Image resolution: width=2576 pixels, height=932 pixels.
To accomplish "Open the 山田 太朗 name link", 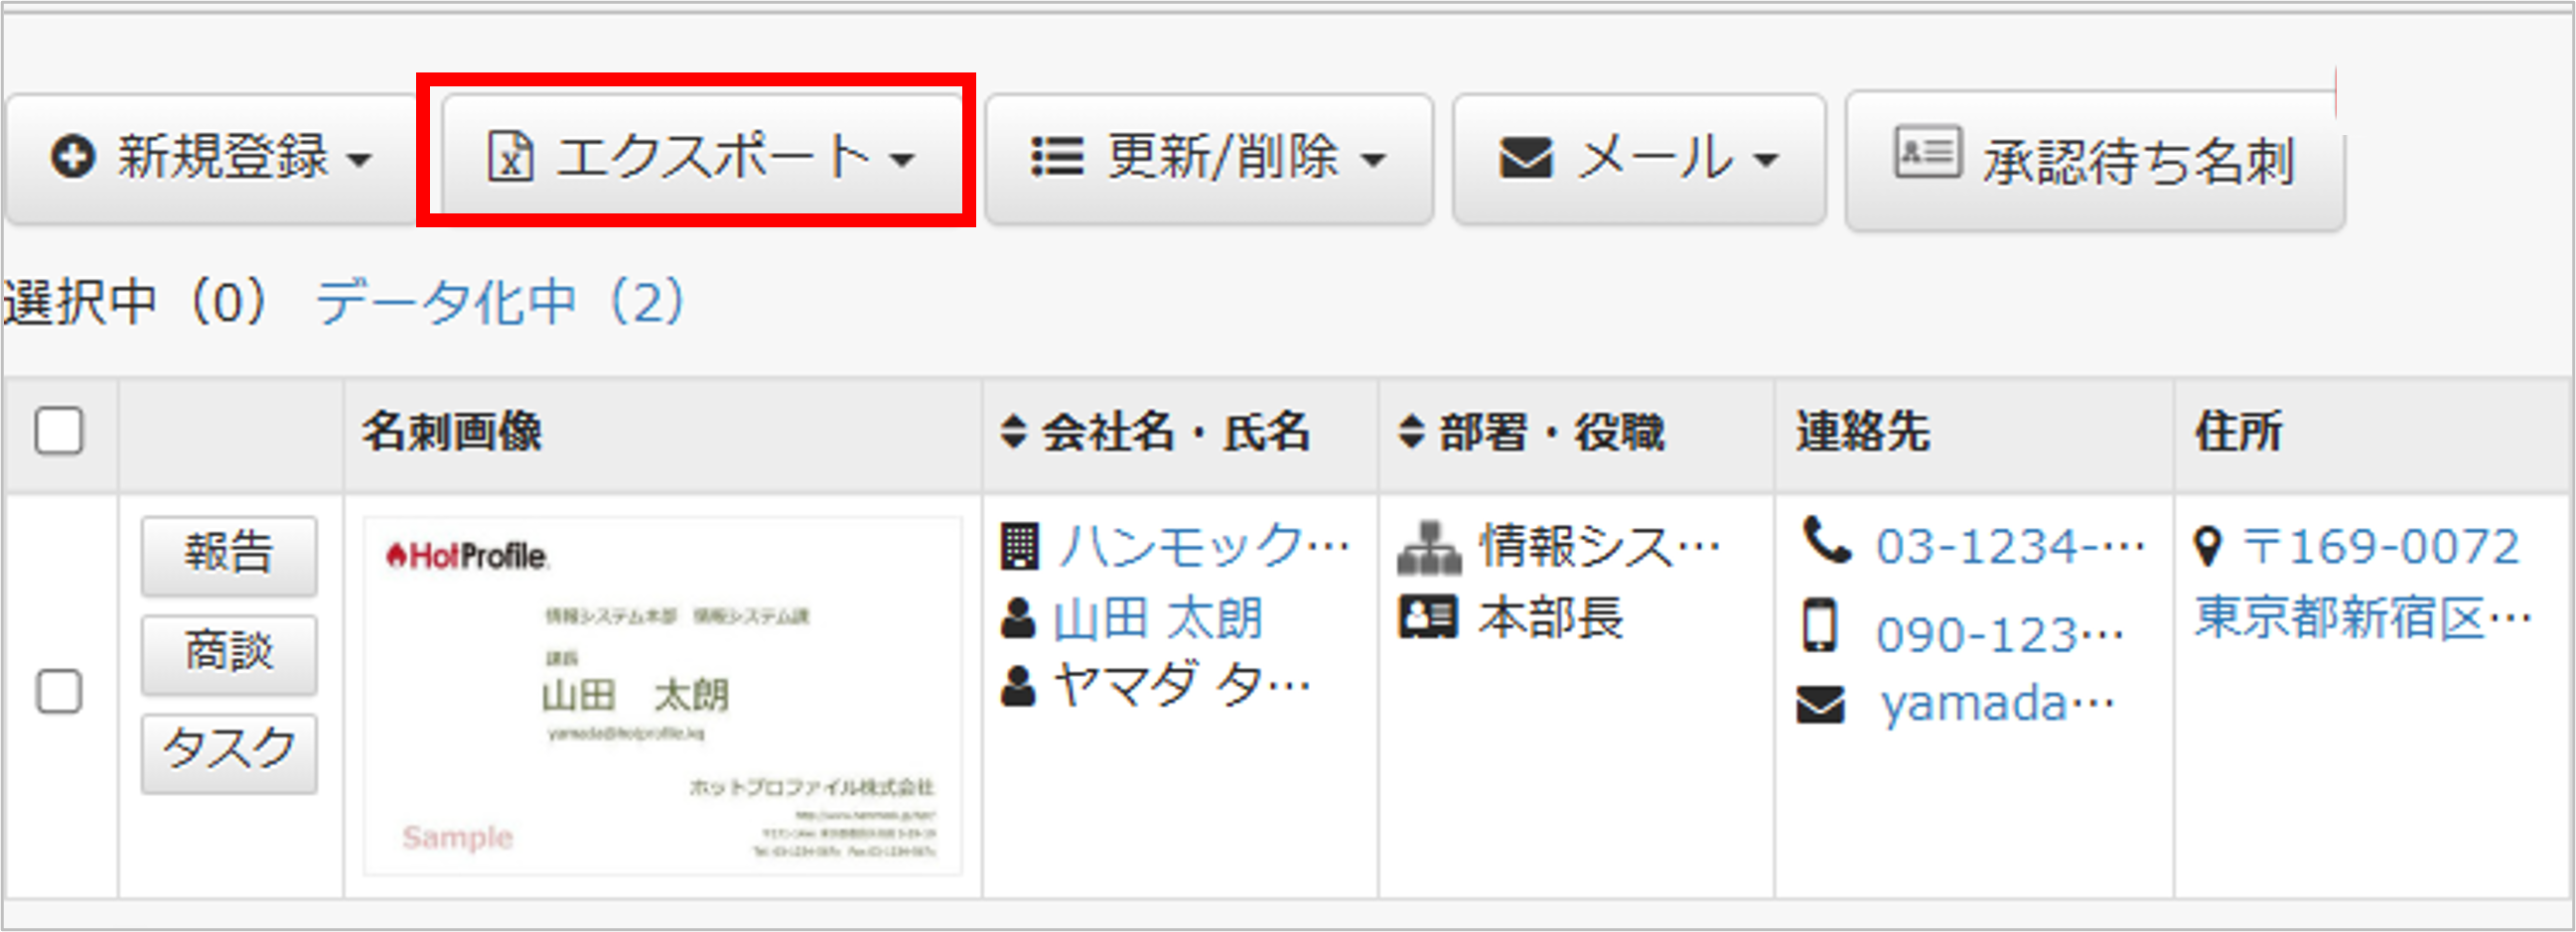I will point(1158,618).
